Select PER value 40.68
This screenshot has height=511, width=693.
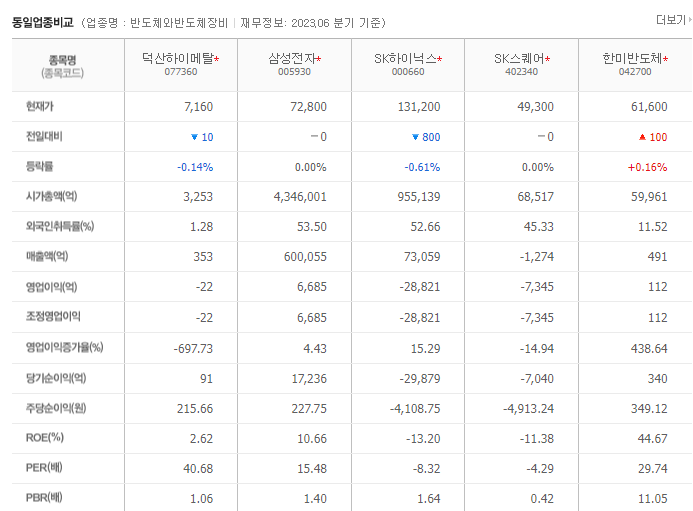(x=198, y=469)
